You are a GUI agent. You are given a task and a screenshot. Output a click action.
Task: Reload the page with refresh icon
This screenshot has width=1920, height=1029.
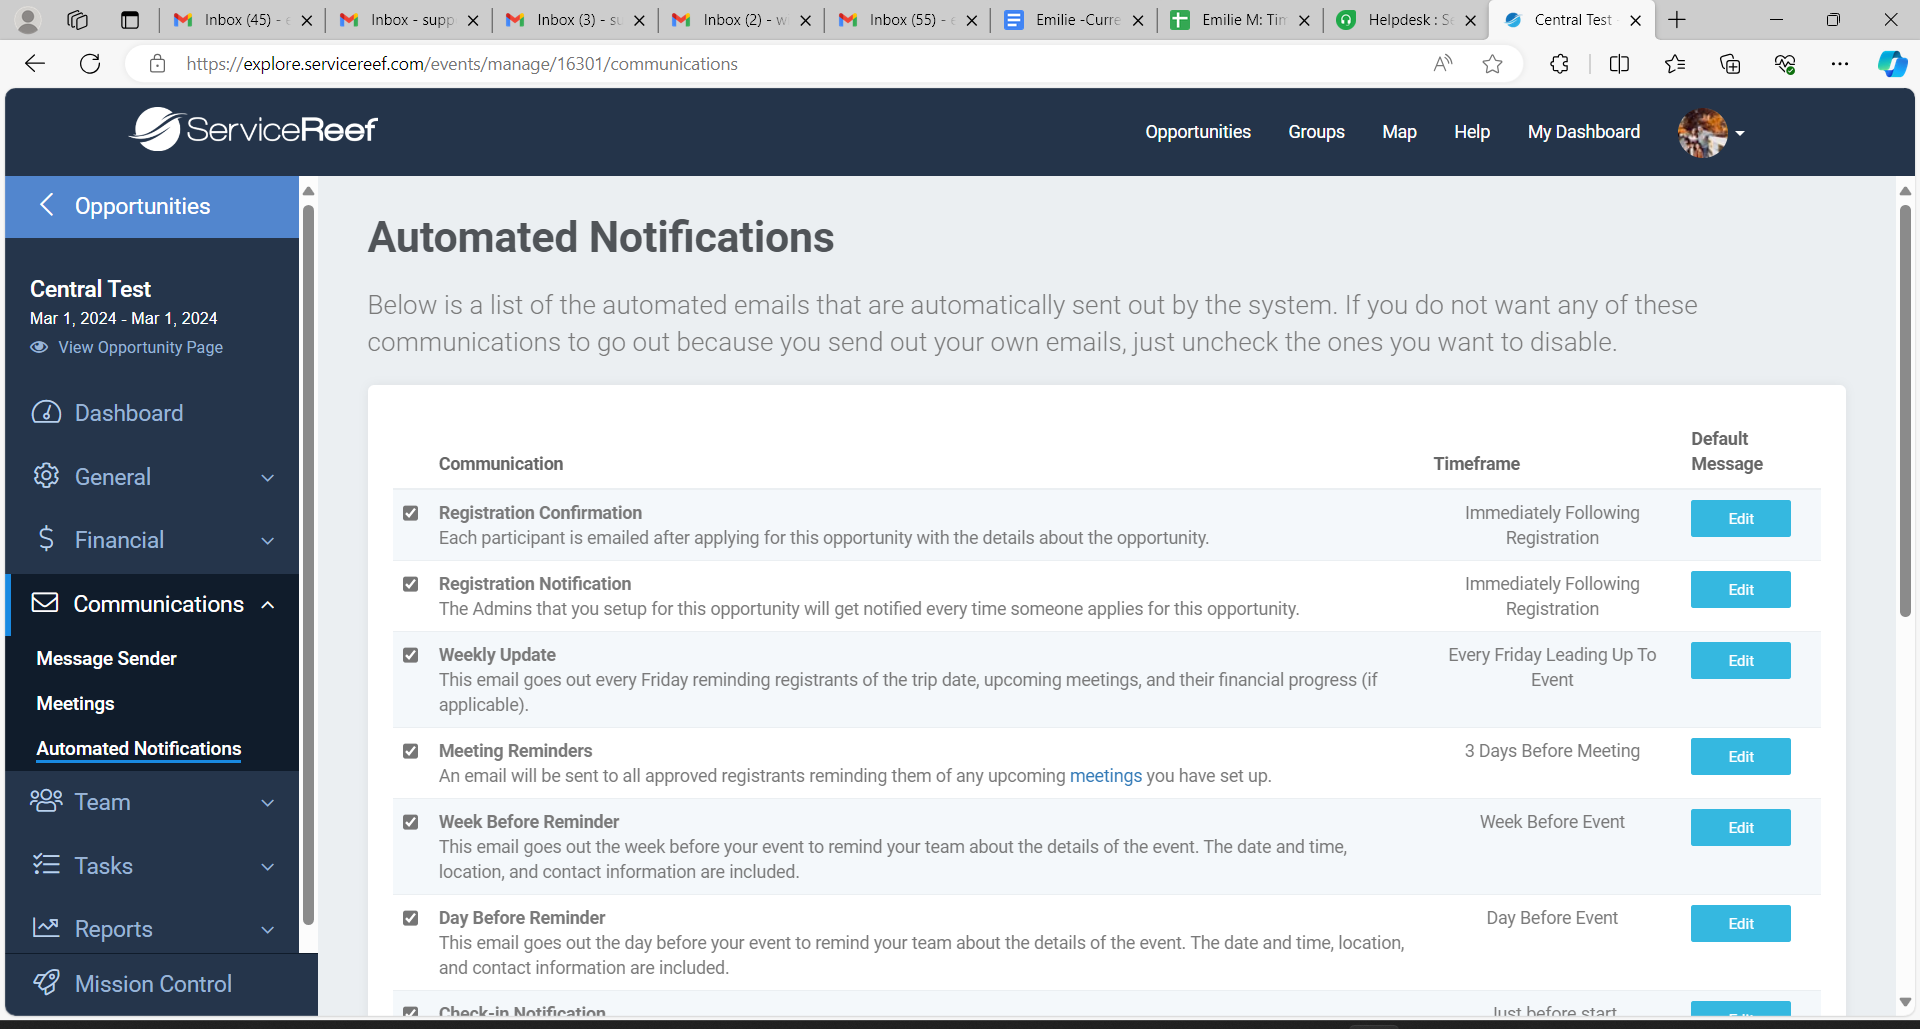click(x=90, y=64)
